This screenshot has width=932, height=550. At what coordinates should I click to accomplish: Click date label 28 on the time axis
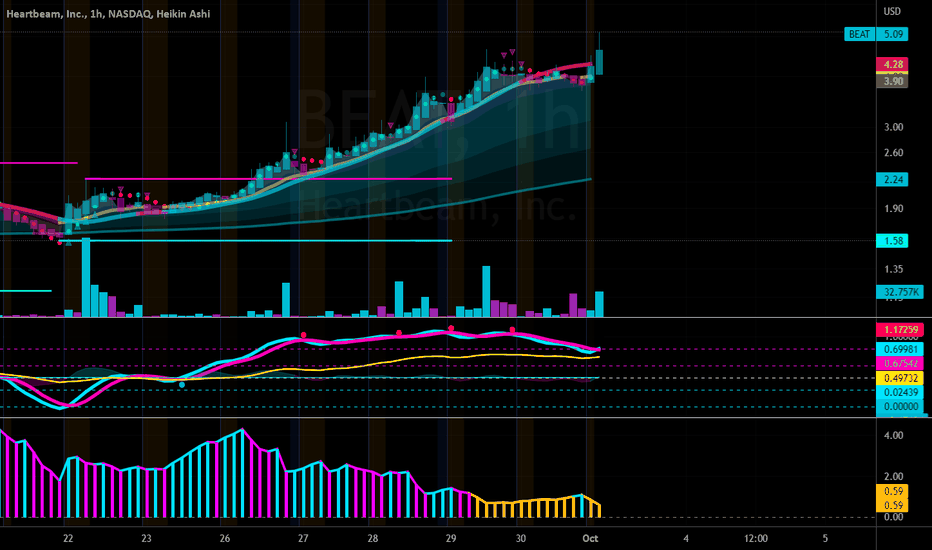coord(373,538)
